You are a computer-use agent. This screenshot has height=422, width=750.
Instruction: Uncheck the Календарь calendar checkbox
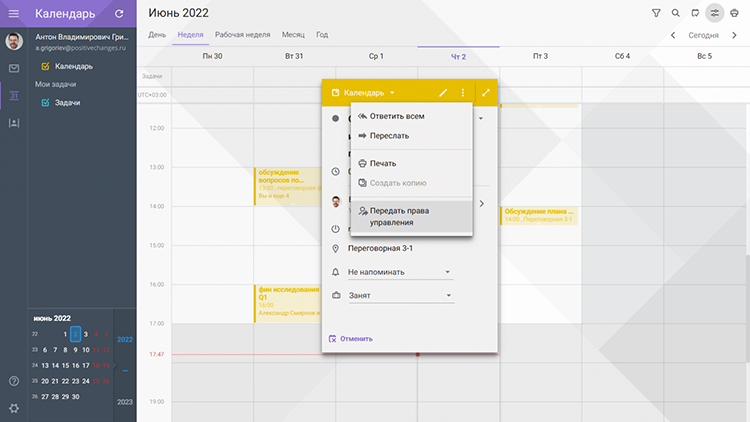[46, 67]
